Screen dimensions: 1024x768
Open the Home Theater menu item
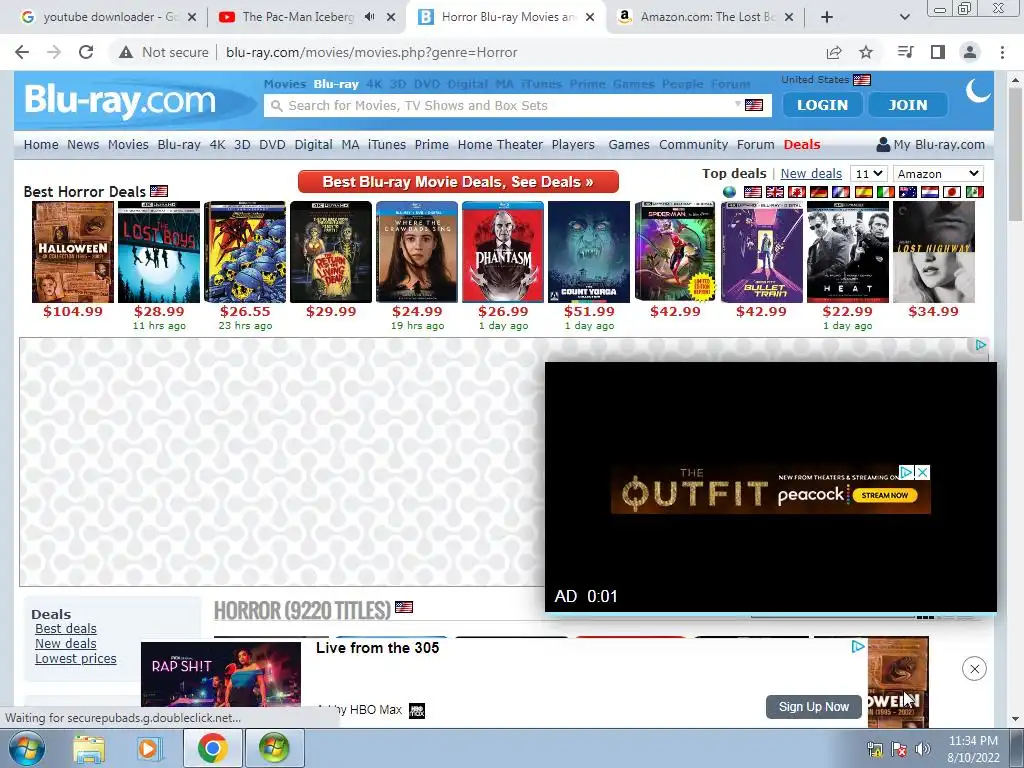tap(500, 144)
